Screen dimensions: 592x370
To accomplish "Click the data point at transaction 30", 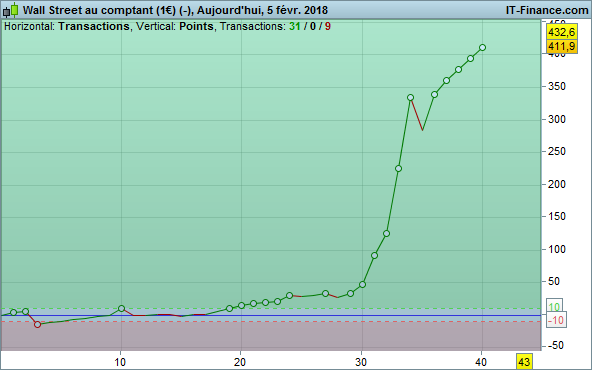I will pos(362,284).
